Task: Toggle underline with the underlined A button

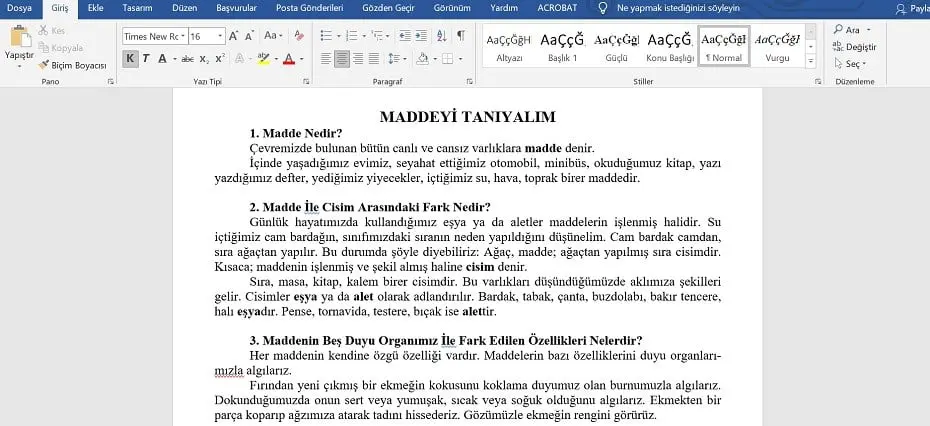Action: click(x=162, y=59)
